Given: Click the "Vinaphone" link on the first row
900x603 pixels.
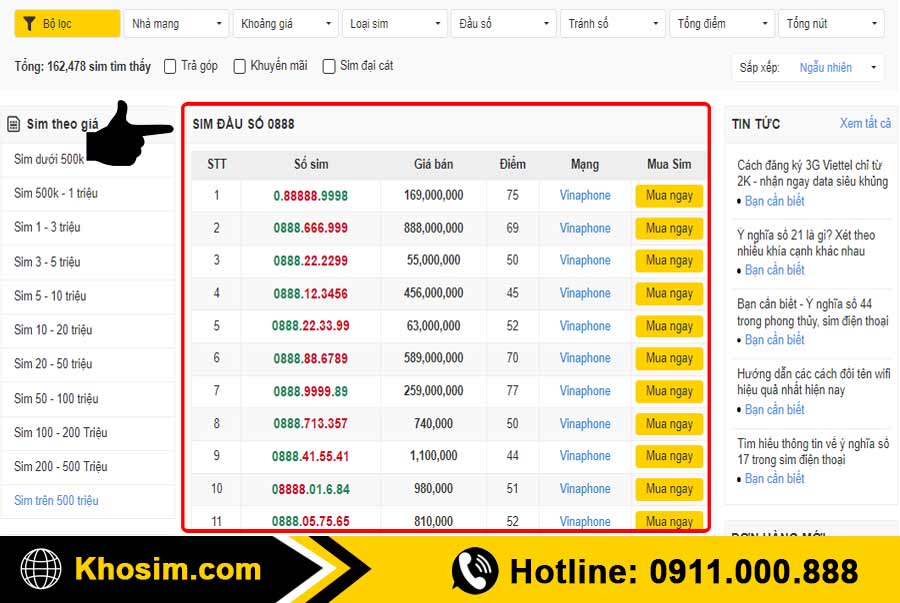Looking at the screenshot, I should click(584, 195).
